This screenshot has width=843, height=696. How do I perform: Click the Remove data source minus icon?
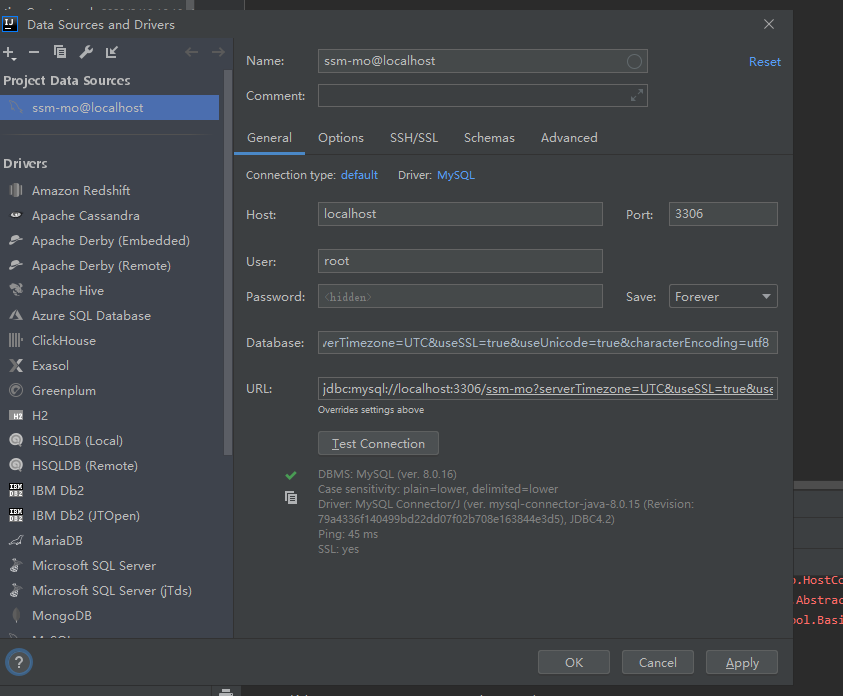(34, 52)
